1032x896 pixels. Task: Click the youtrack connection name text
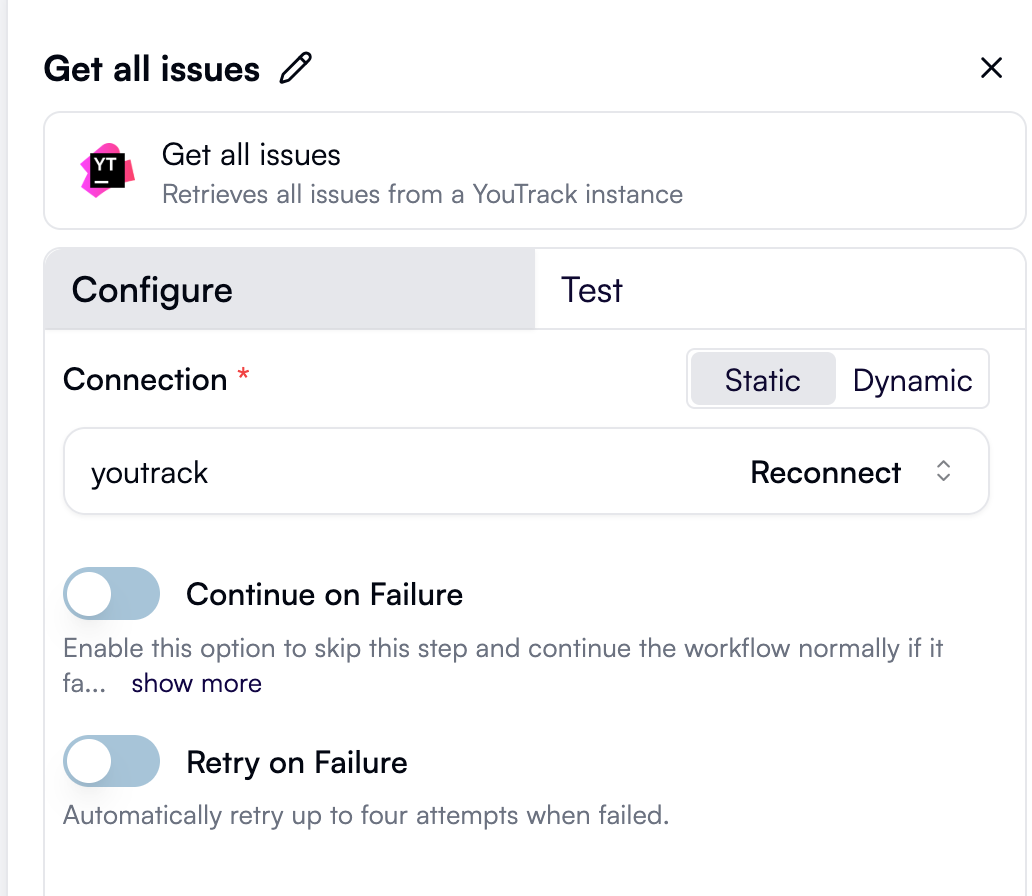148,471
